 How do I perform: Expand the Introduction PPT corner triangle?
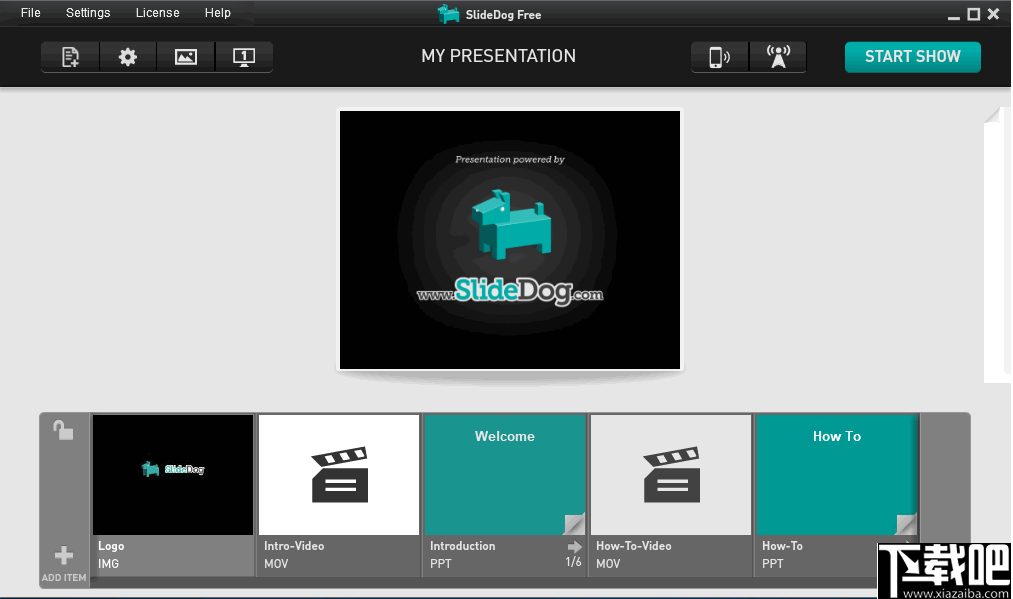point(573,523)
